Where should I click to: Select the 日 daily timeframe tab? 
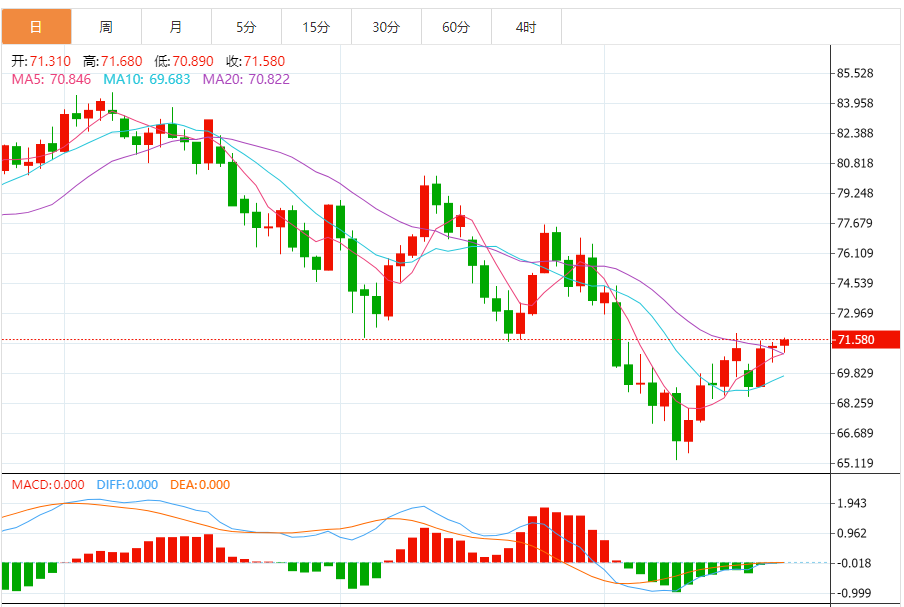(36, 27)
